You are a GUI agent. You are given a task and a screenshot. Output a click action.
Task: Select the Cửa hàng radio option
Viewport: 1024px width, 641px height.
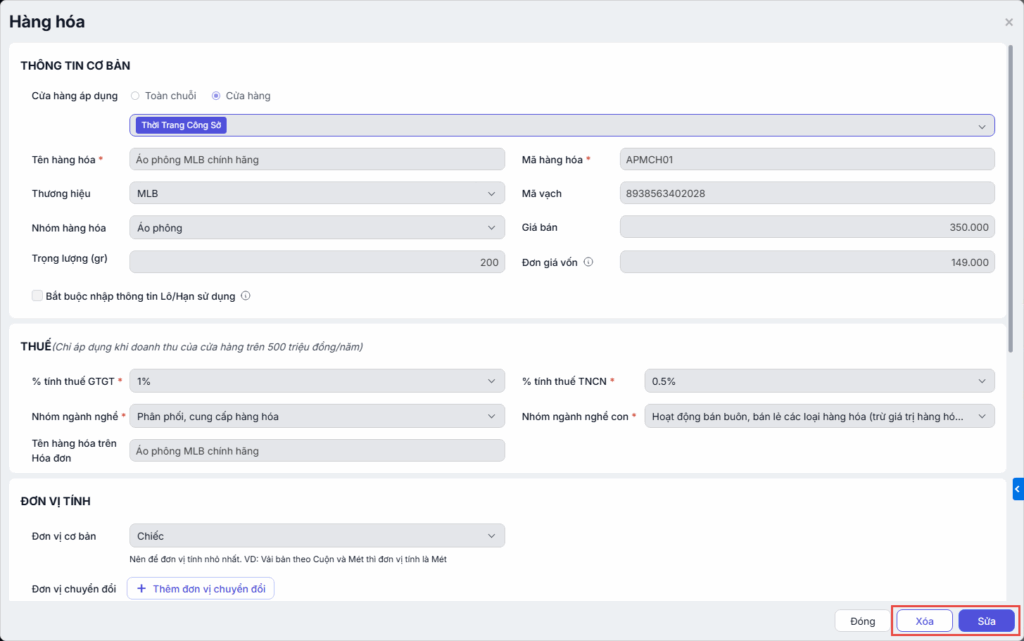click(216, 96)
